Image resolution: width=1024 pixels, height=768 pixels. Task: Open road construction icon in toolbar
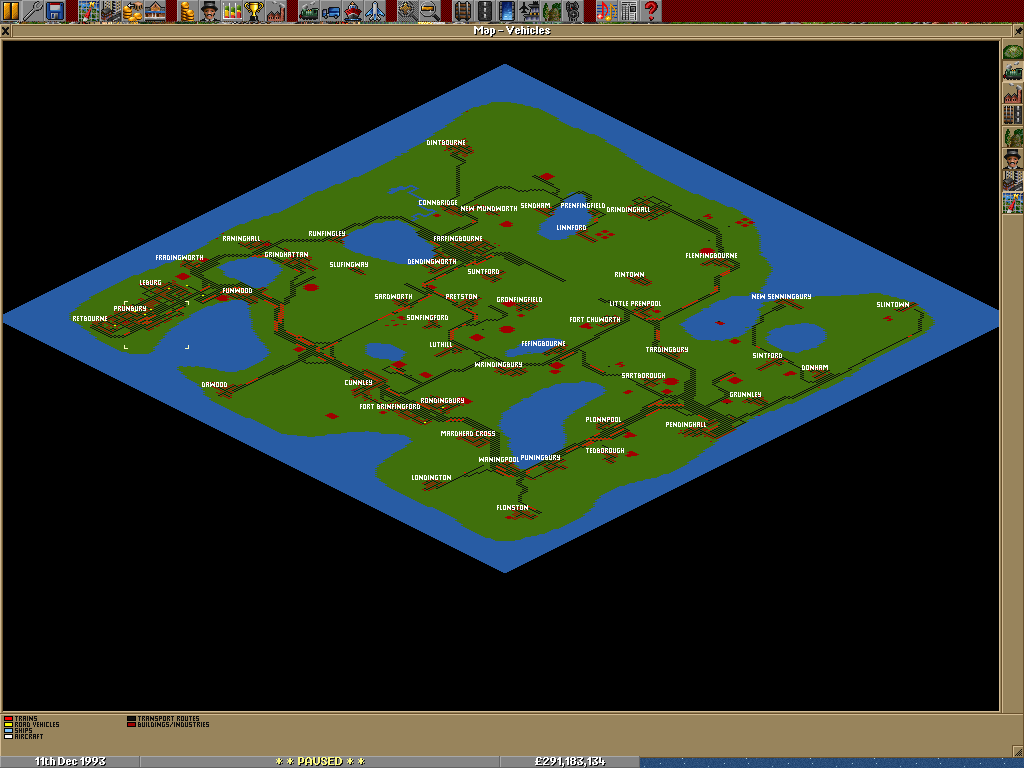[485, 11]
